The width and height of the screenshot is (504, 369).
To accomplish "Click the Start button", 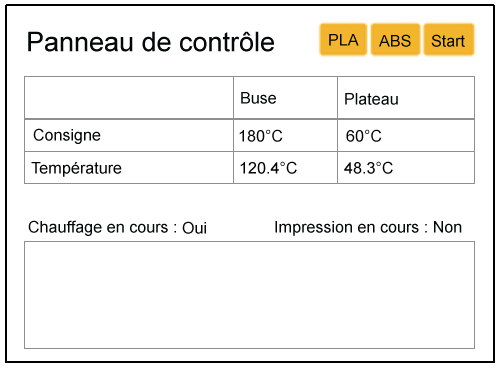I will pos(449,40).
